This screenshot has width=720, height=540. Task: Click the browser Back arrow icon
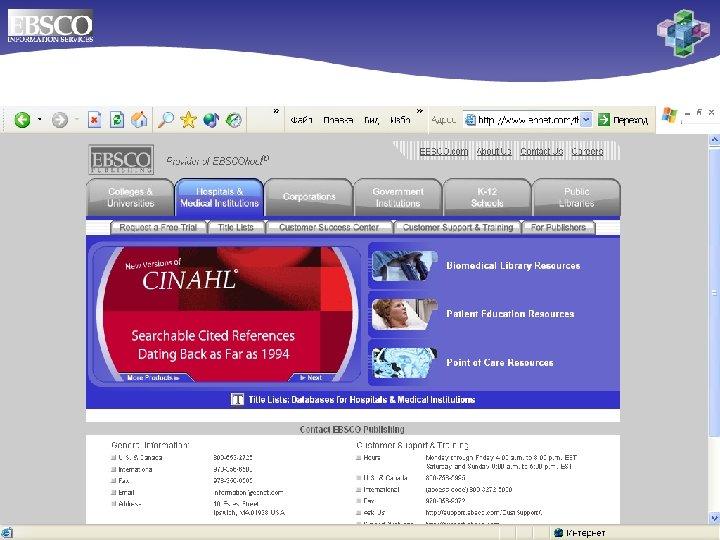pyautogui.click(x=22, y=120)
